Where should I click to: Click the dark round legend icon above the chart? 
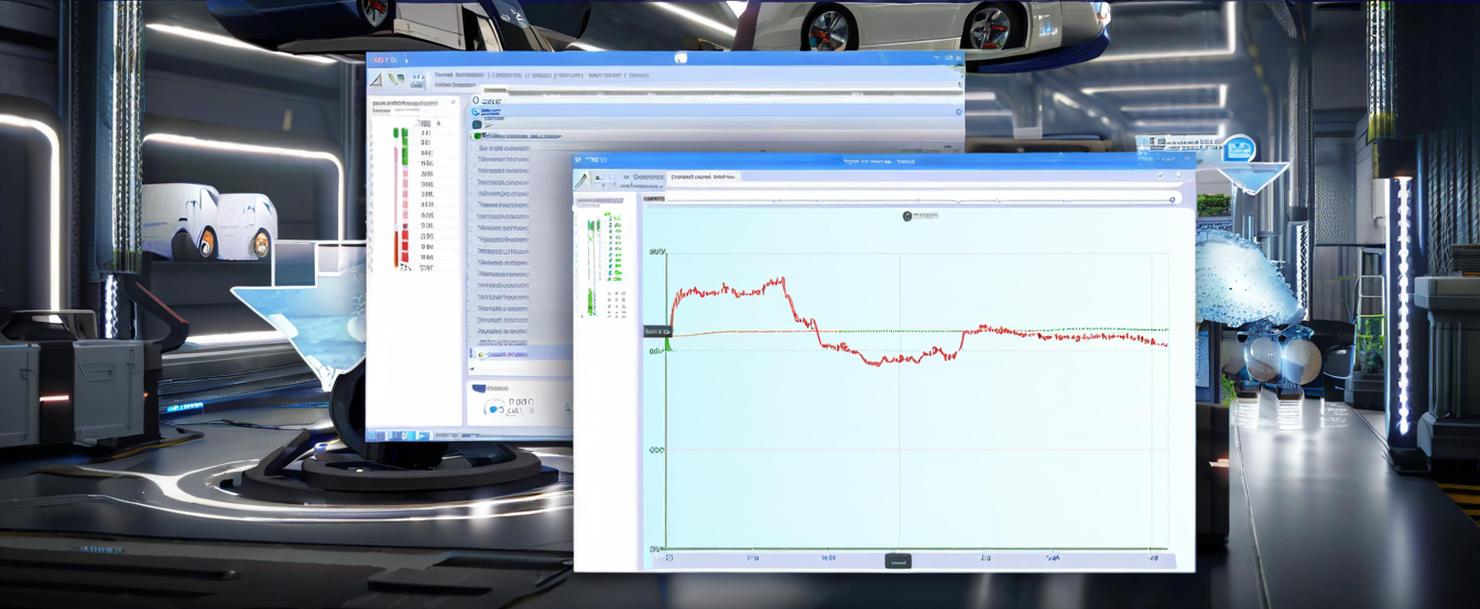point(907,216)
